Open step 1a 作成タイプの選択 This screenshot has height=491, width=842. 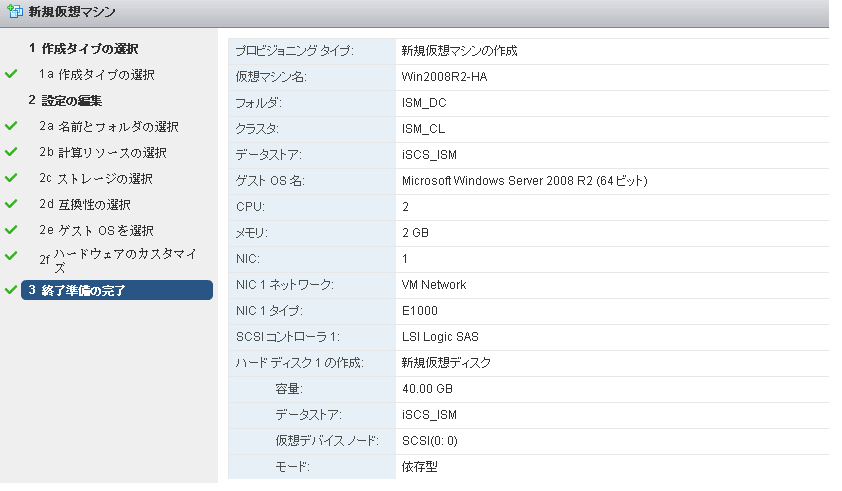tap(97, 74)
